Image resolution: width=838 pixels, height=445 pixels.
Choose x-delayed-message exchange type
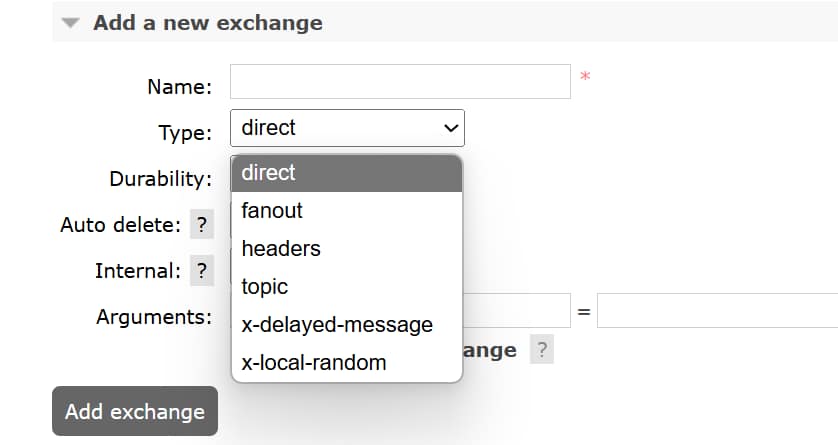tap(346, 325)
